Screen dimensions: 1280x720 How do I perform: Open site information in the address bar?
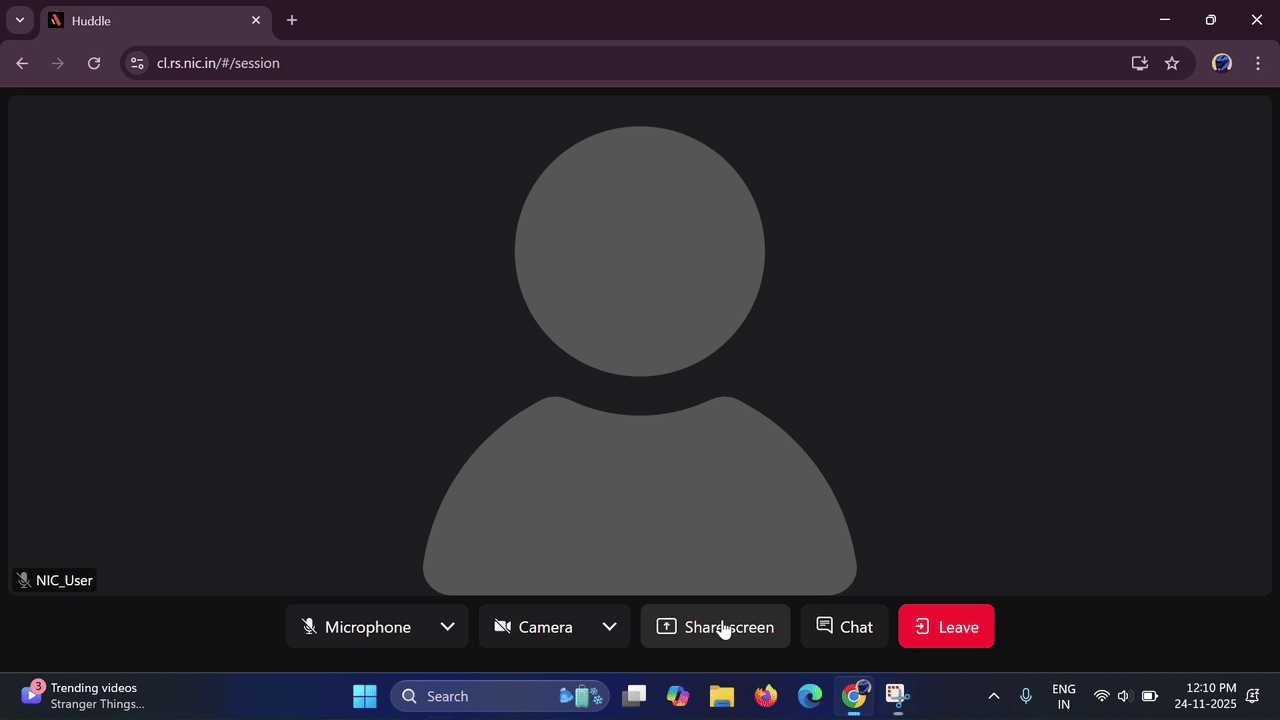(x=136, y=63)
